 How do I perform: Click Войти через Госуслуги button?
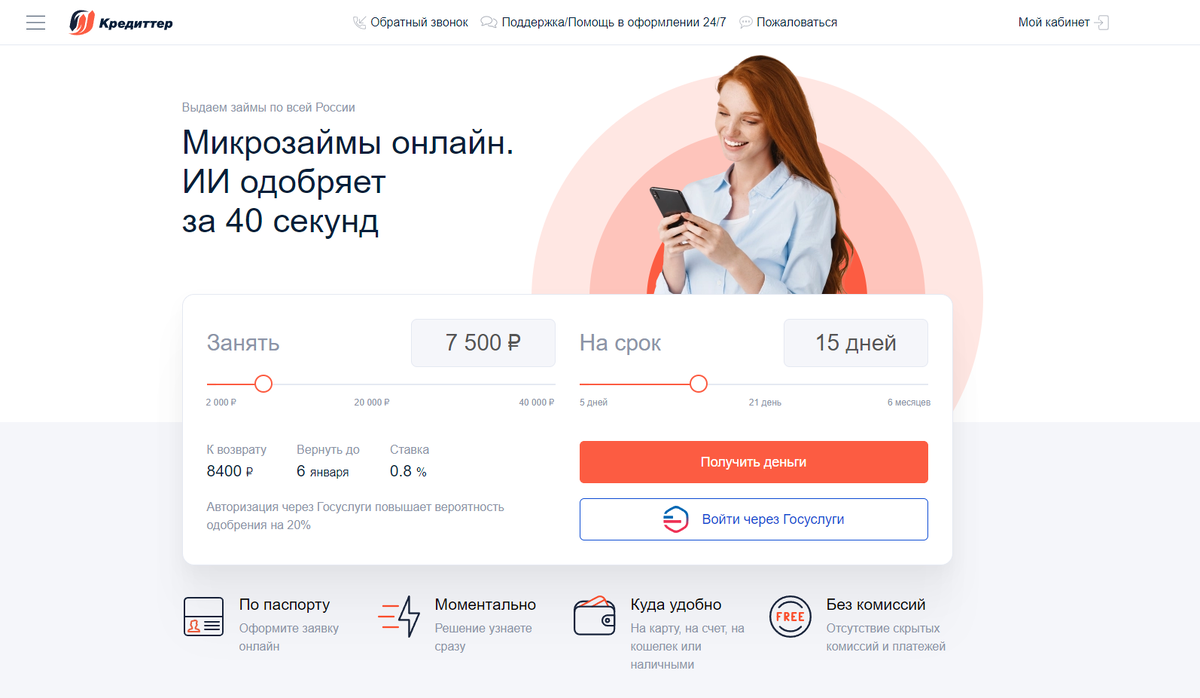point(754,519)
